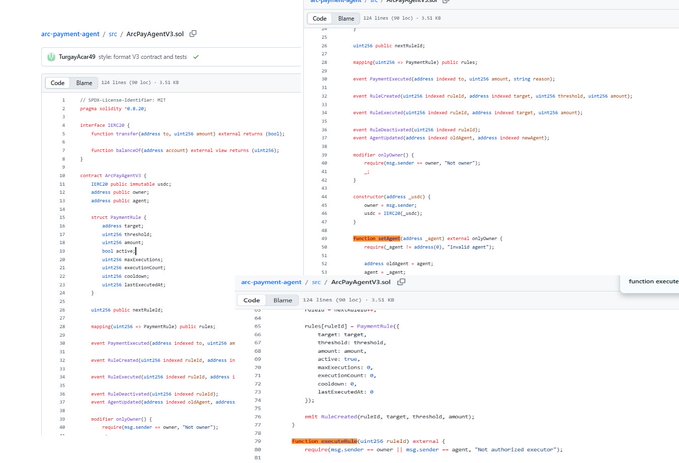Viewport: 679px width, 463px height.
Task: Open arc-payment-agent link in bottom pane breadcrumb
Action: [x=271, y=282]
